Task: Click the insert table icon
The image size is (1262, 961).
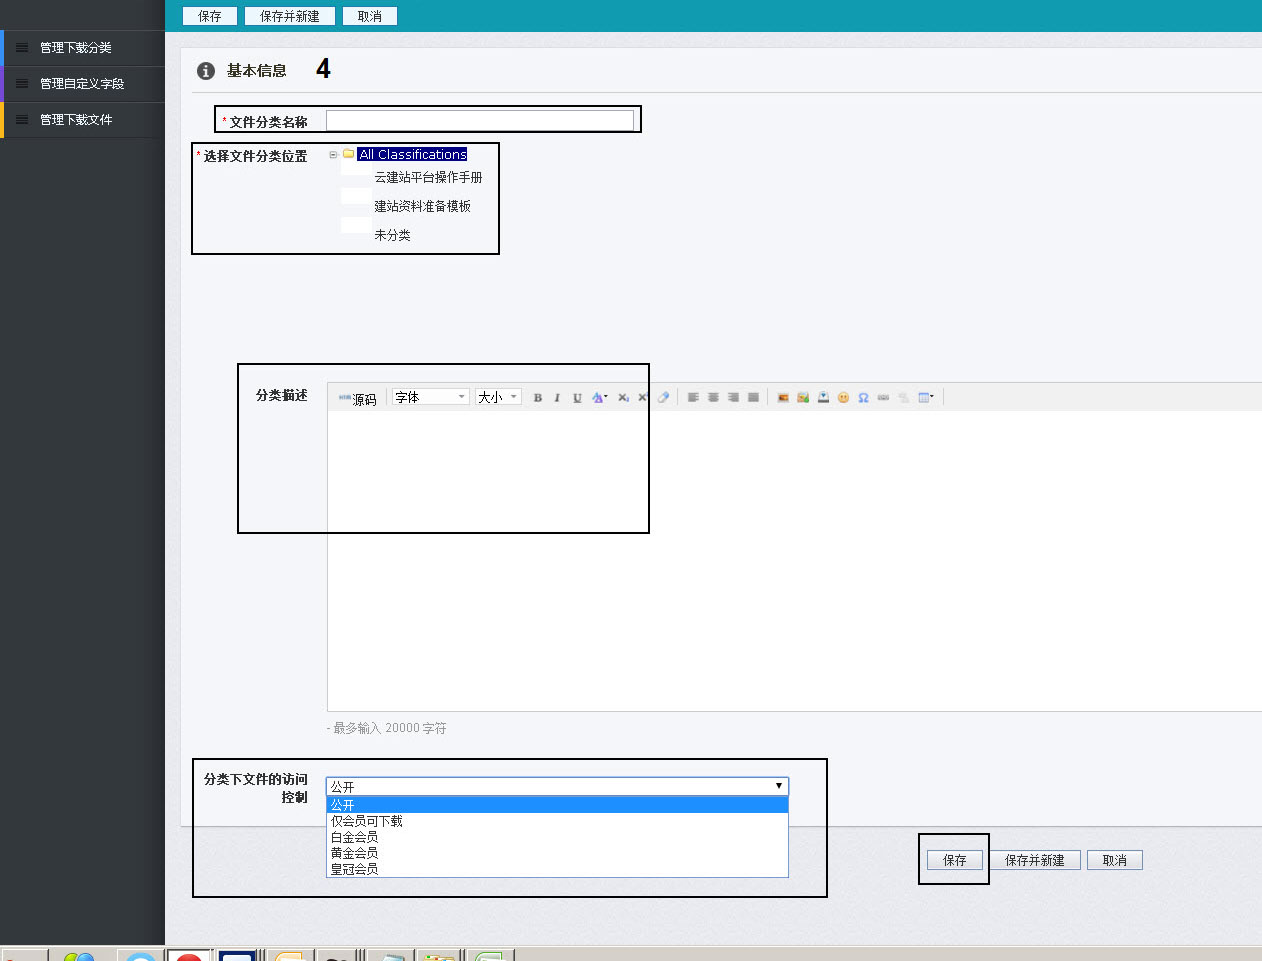Action: tap(925, 398)
